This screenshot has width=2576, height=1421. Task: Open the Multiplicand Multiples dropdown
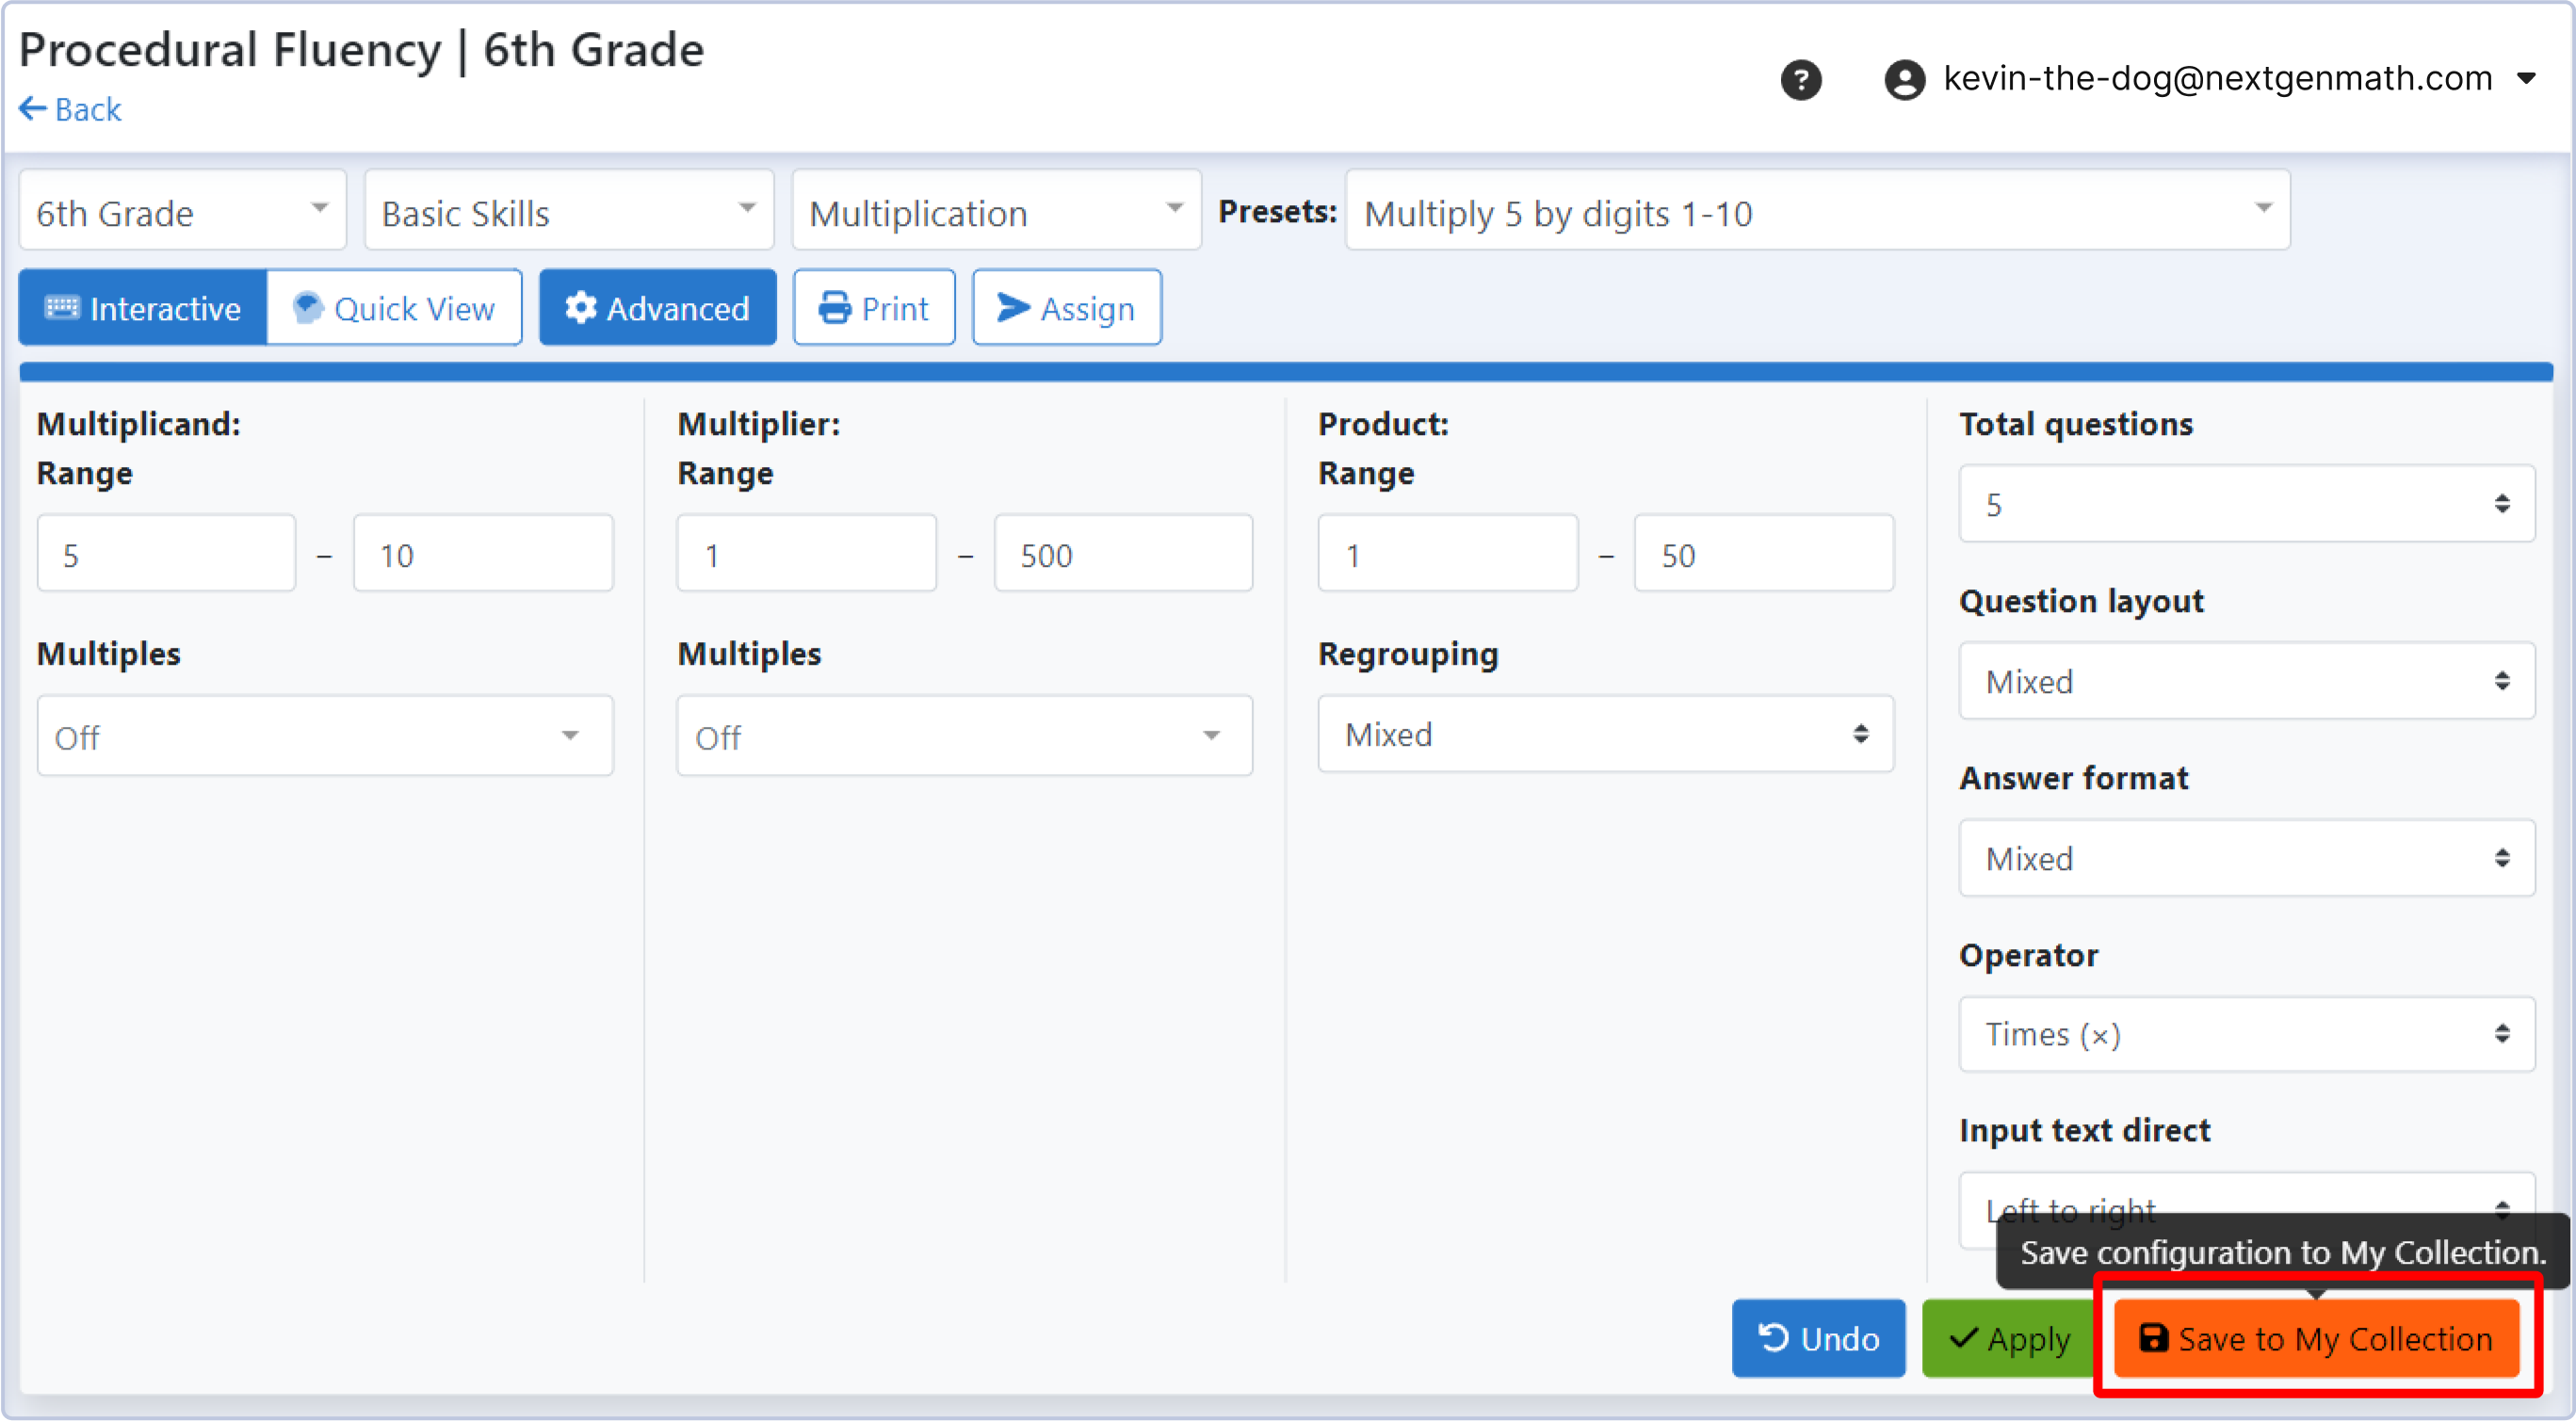[325, 736]
